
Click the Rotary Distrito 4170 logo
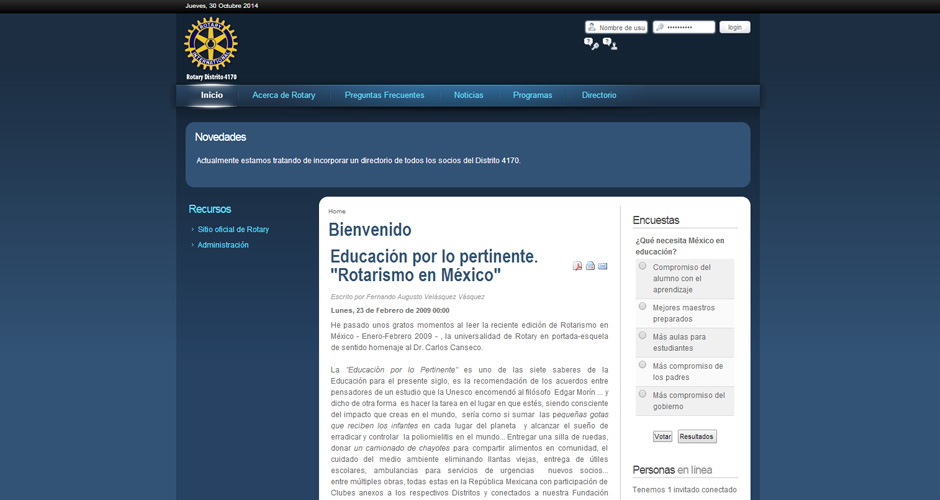pos(211,47)
